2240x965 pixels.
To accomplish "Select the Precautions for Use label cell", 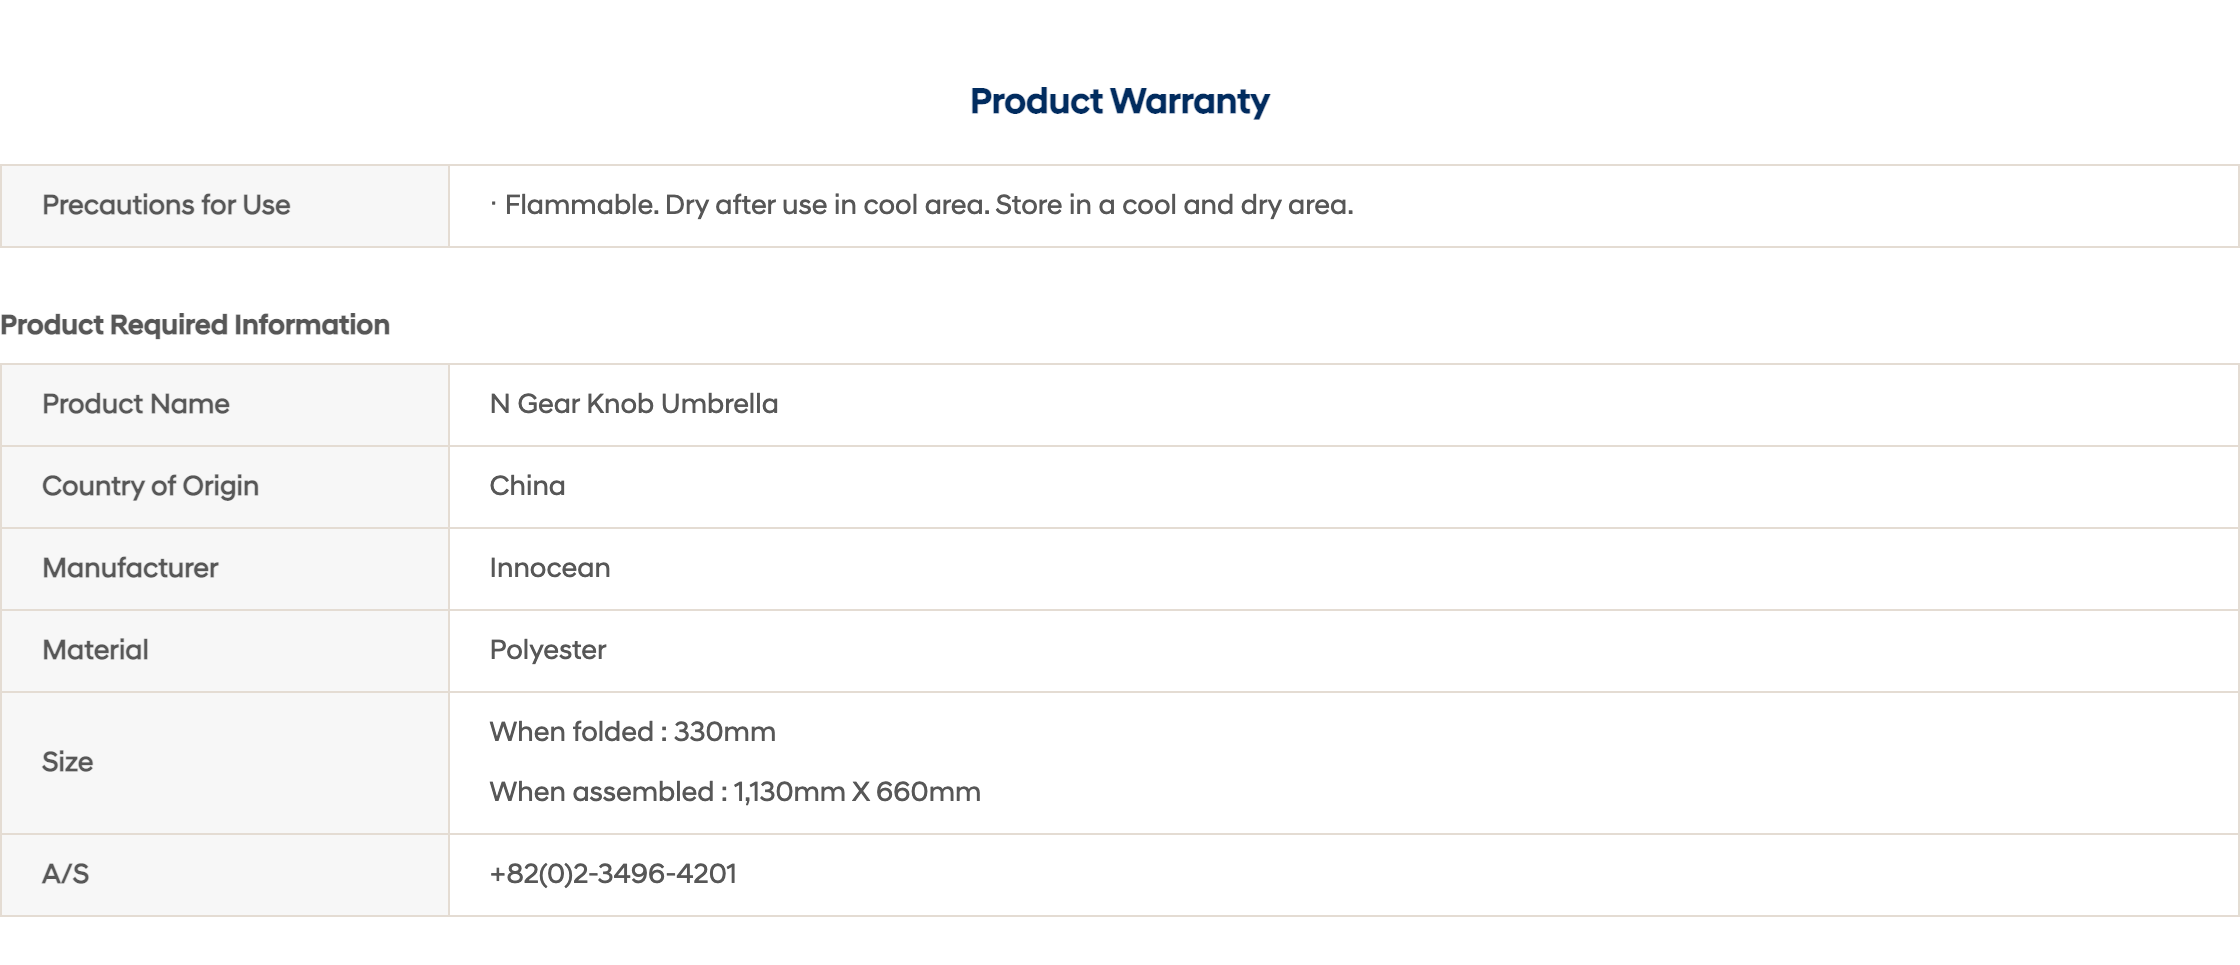I will point(225,206).
